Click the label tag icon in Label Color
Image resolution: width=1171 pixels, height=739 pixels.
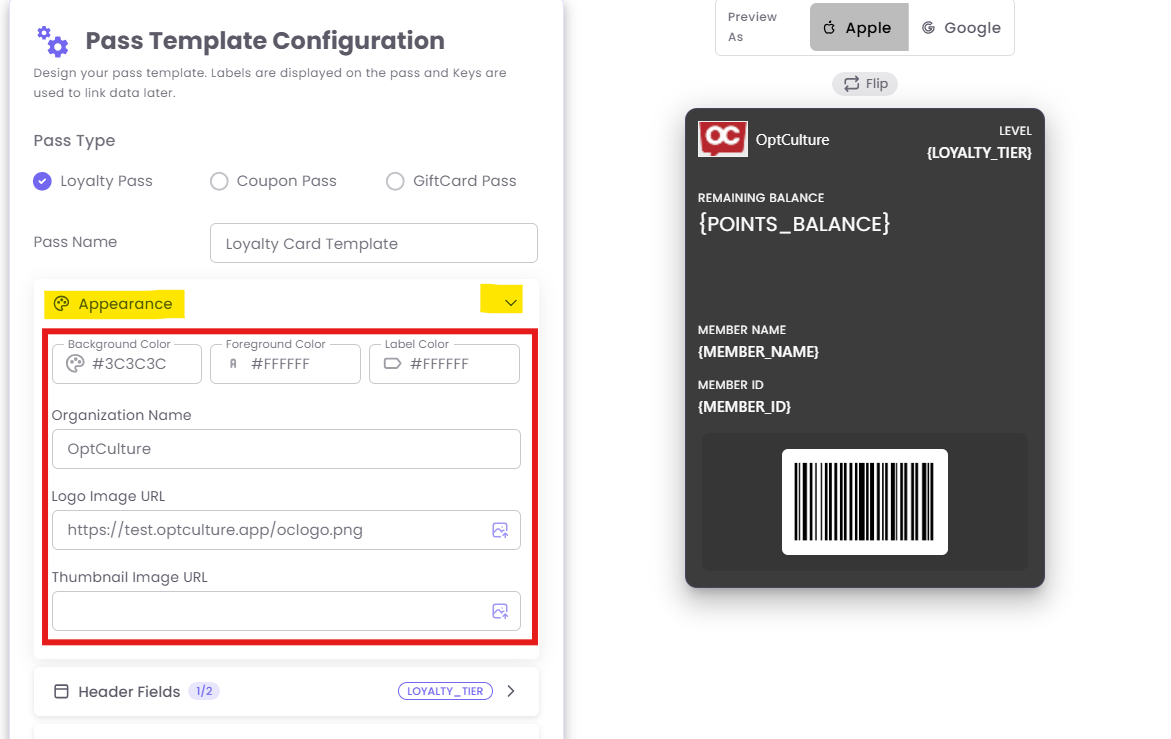tap(392, 364)
